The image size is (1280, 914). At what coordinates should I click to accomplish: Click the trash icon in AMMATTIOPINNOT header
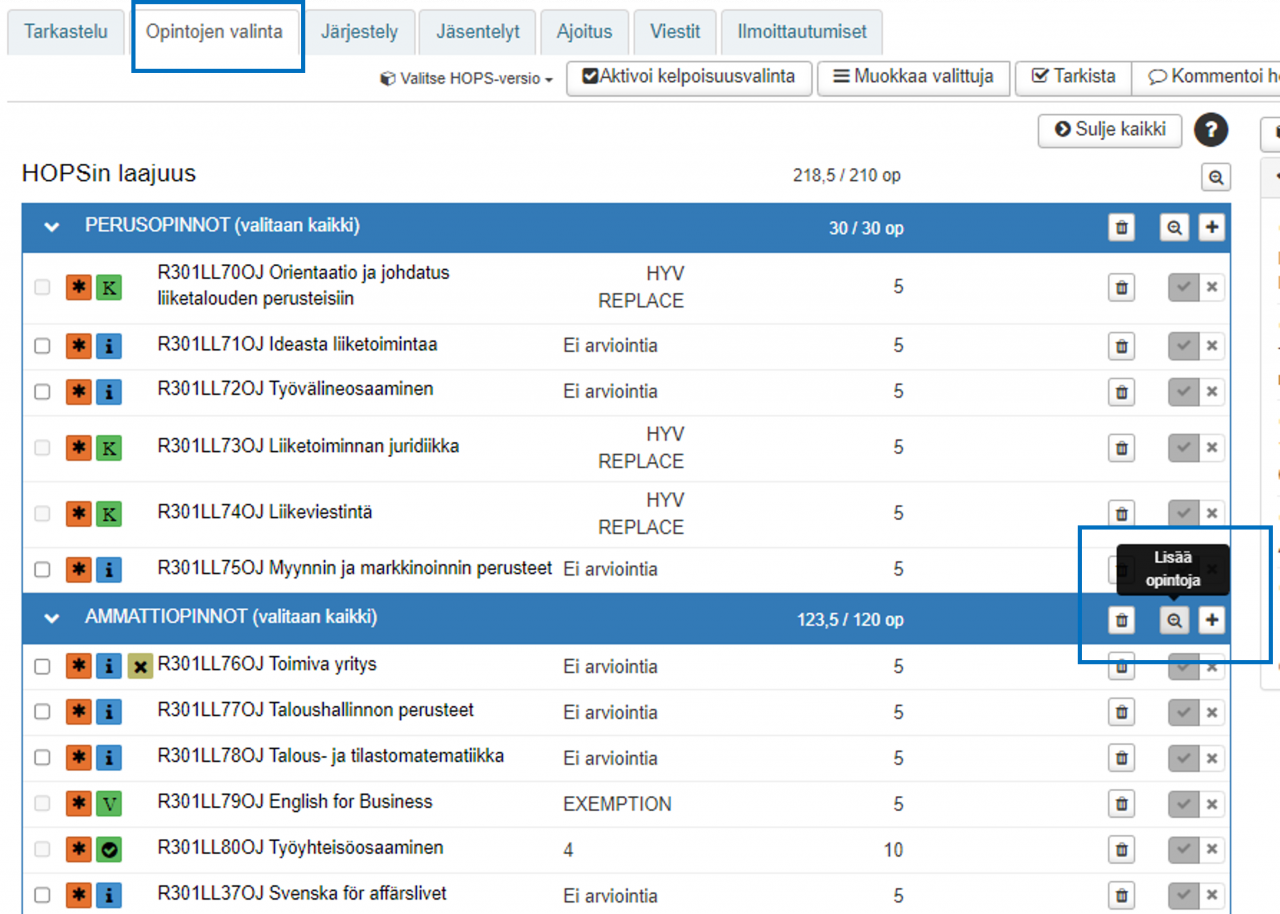pos(1122,620)
